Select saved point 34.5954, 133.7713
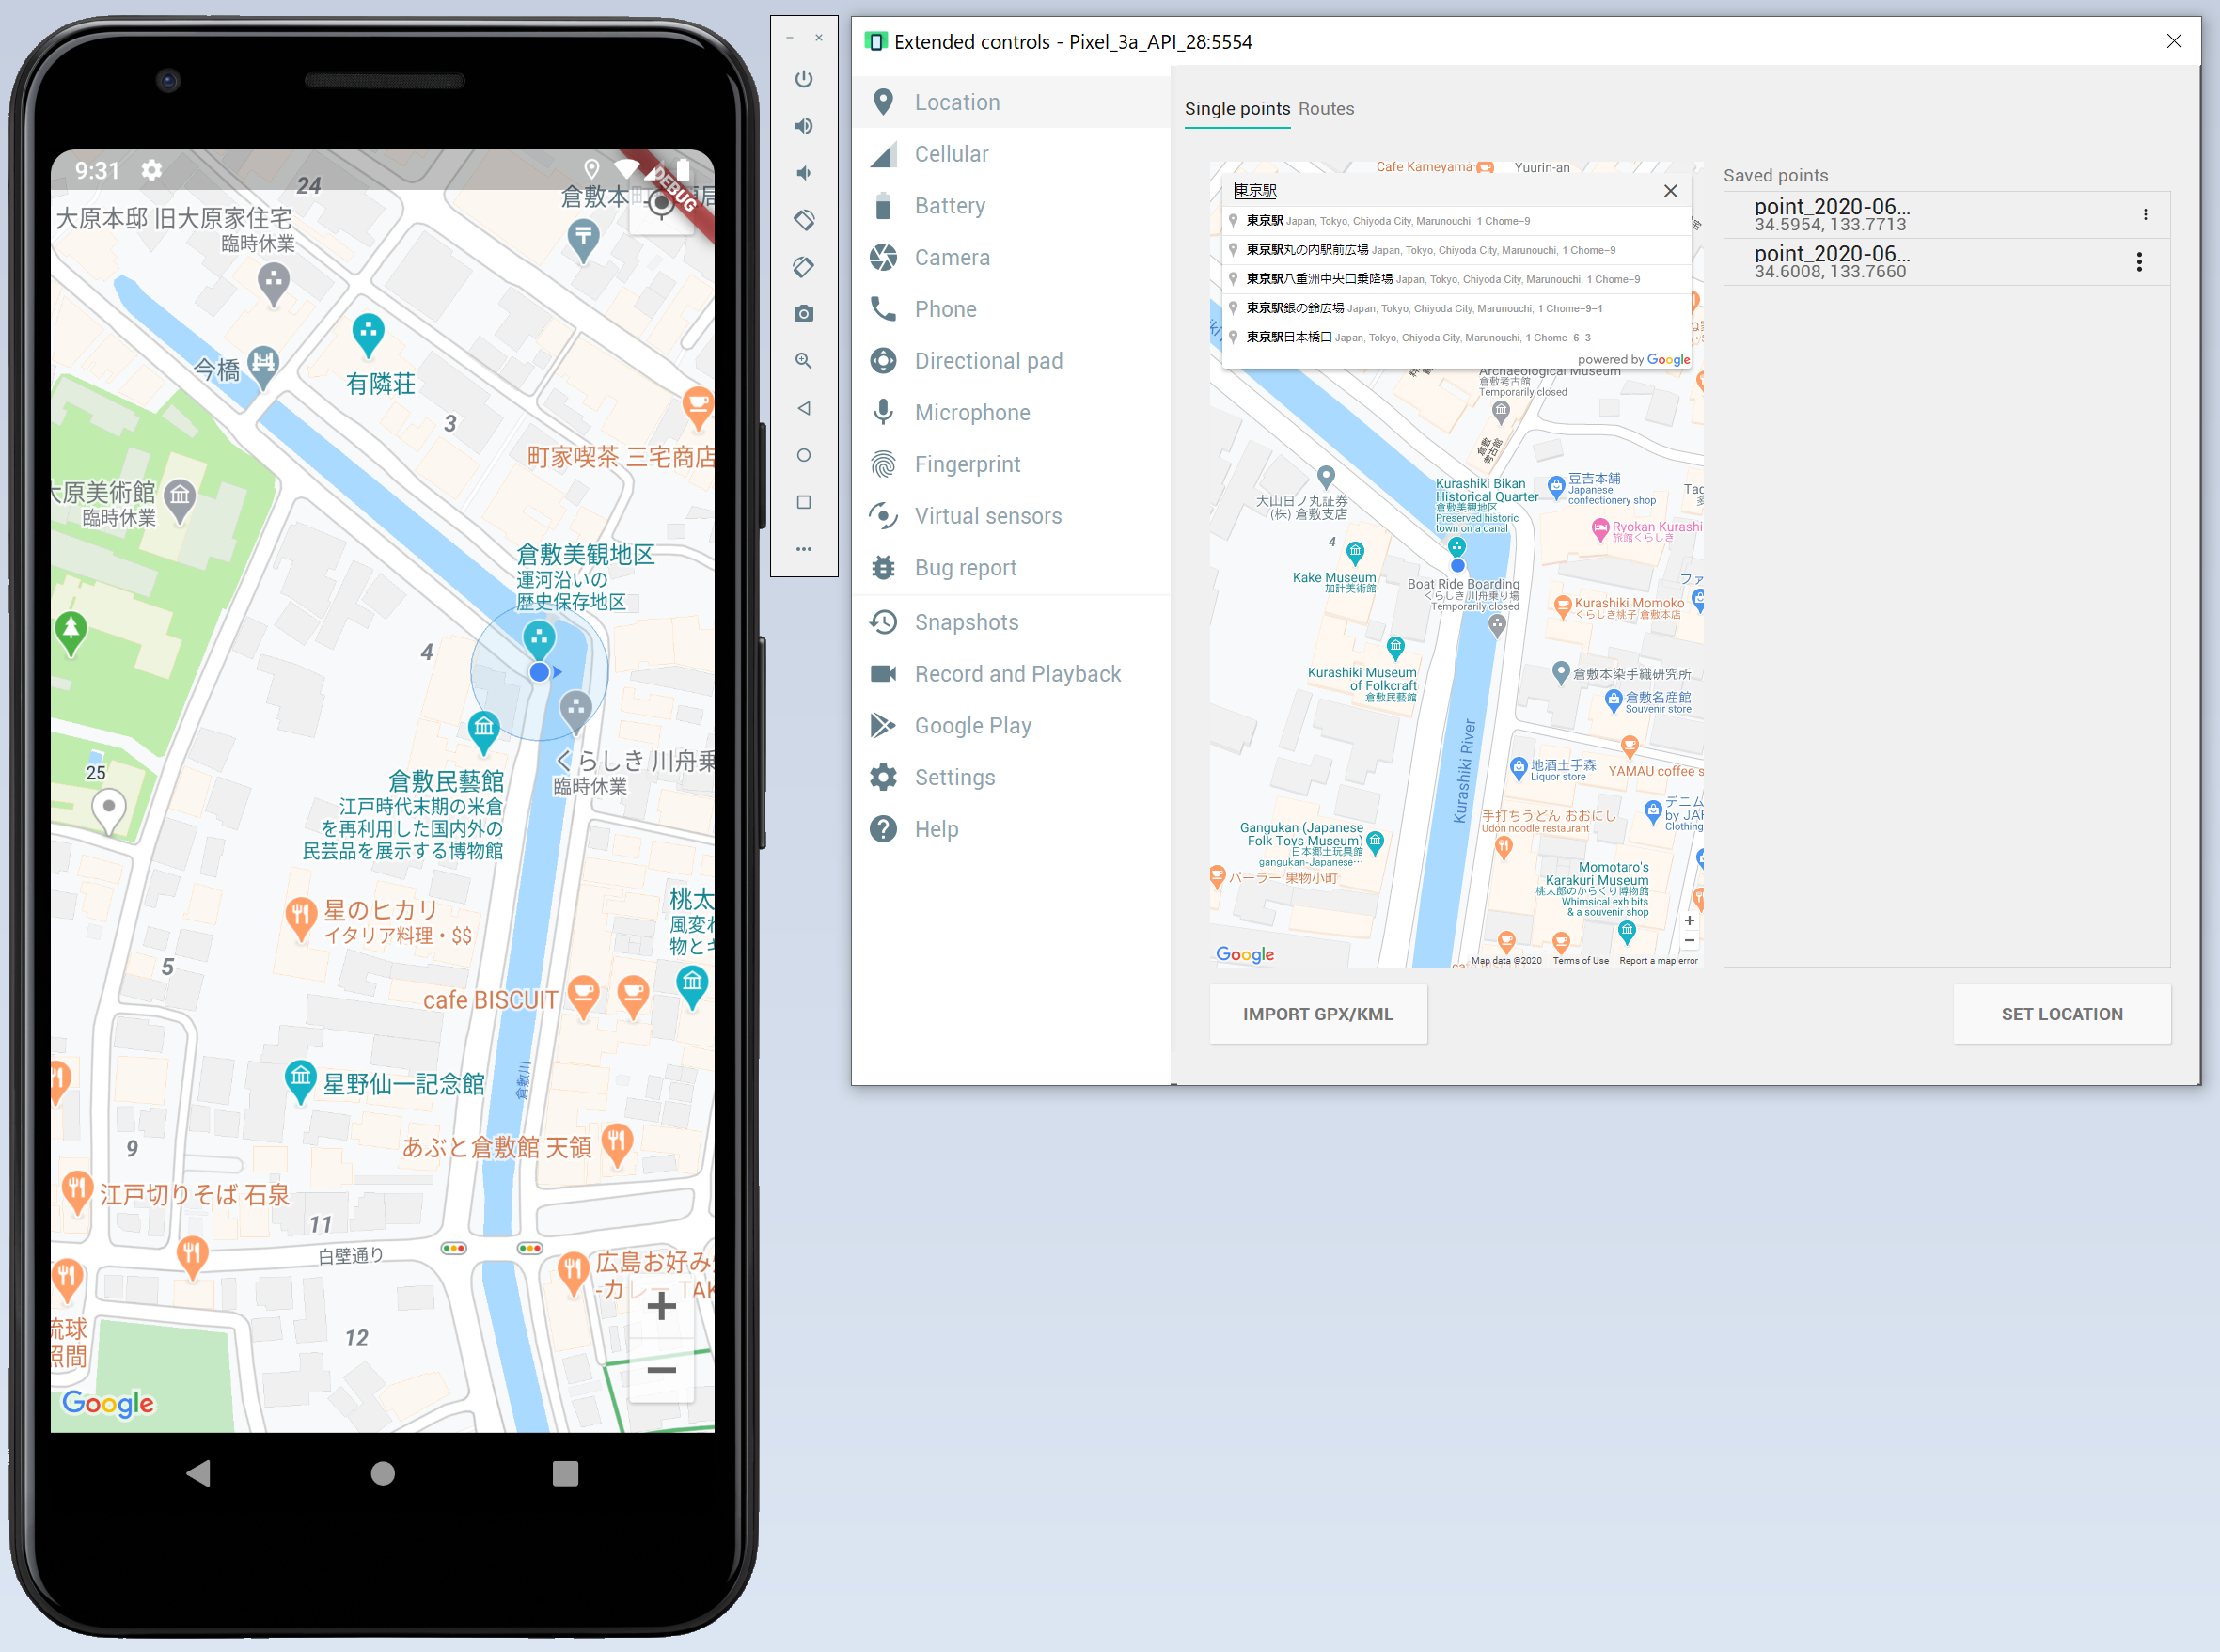 1946,215
